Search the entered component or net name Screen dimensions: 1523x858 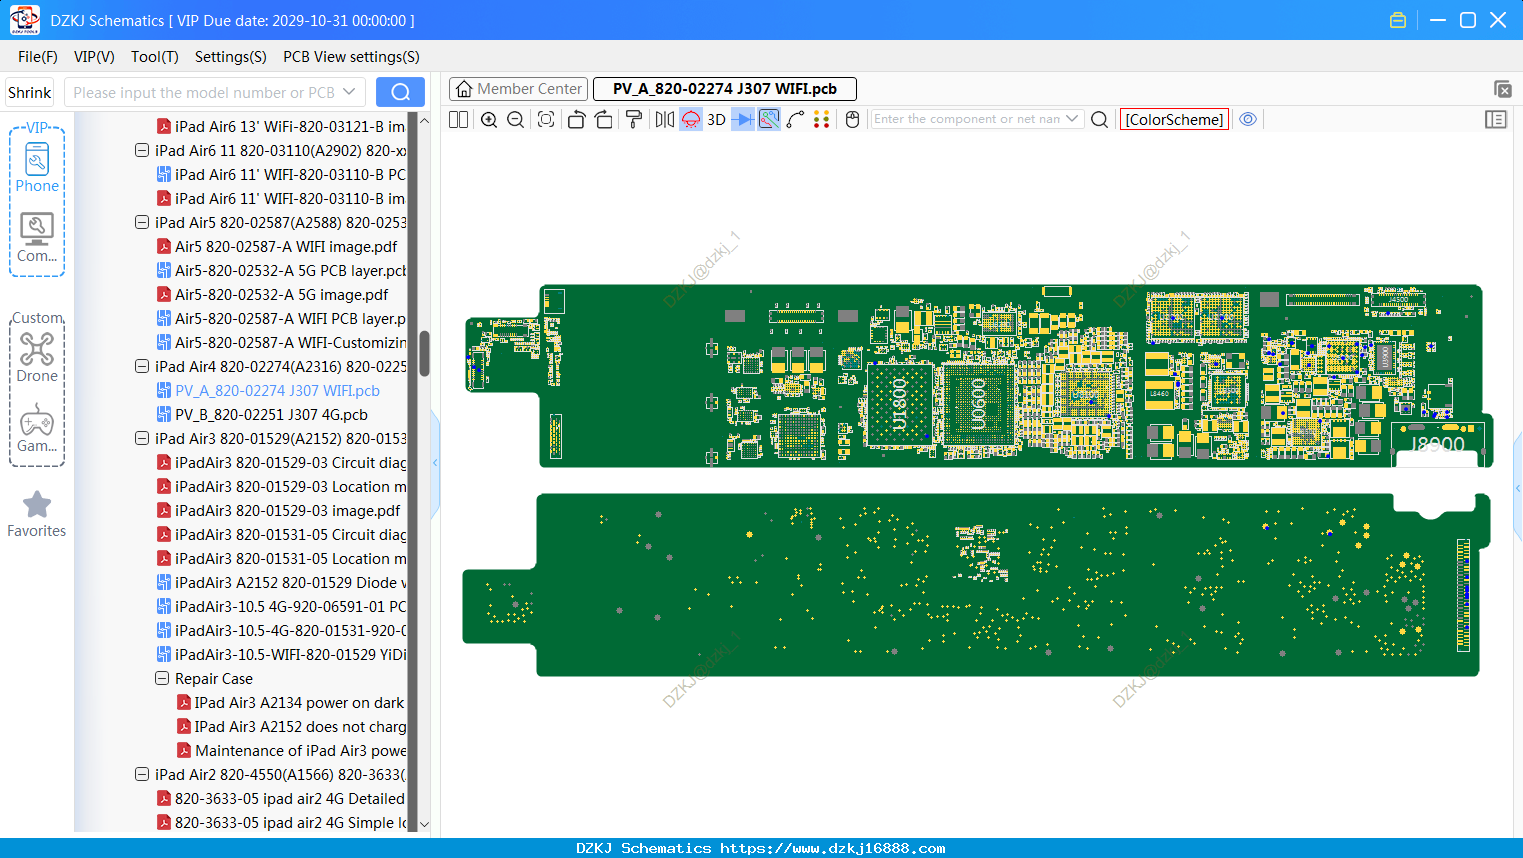tap(1099, 119)
